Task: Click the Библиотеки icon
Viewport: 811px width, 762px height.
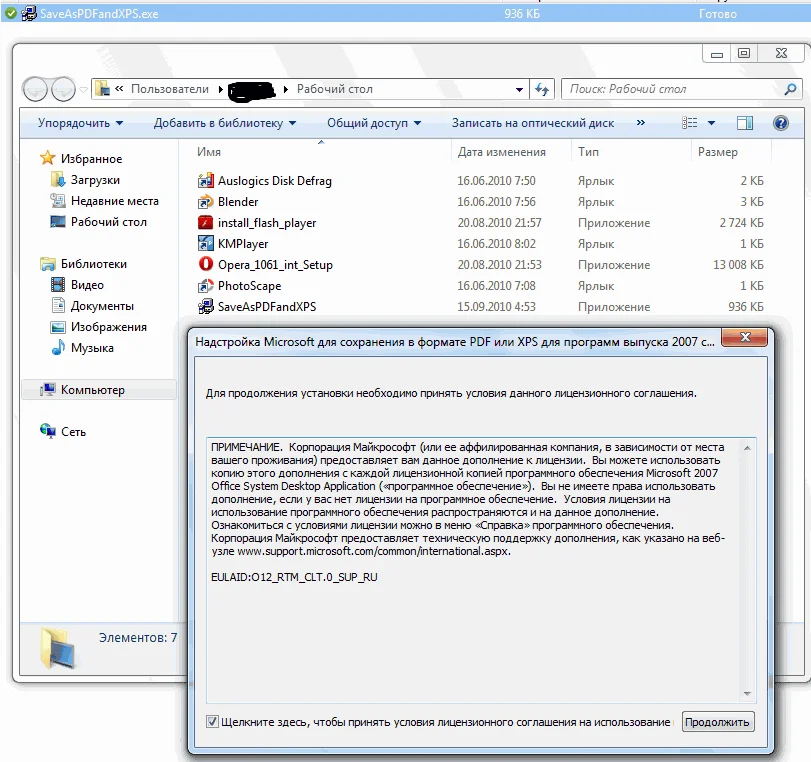Action: click(48, 264)
